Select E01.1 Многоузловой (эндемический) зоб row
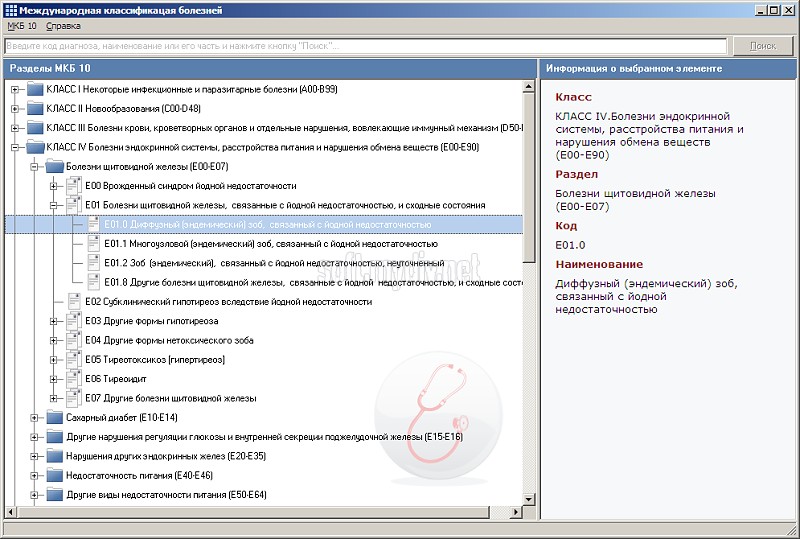 coord(271,244)
